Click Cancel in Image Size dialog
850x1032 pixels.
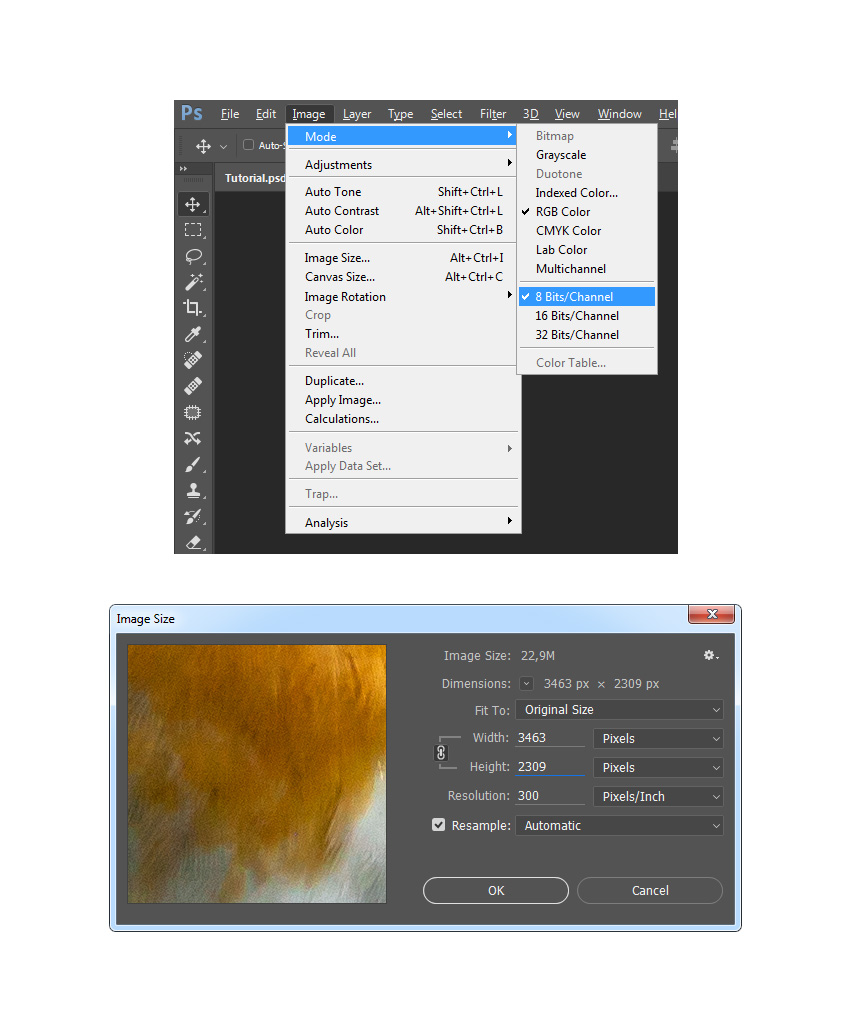649,891
